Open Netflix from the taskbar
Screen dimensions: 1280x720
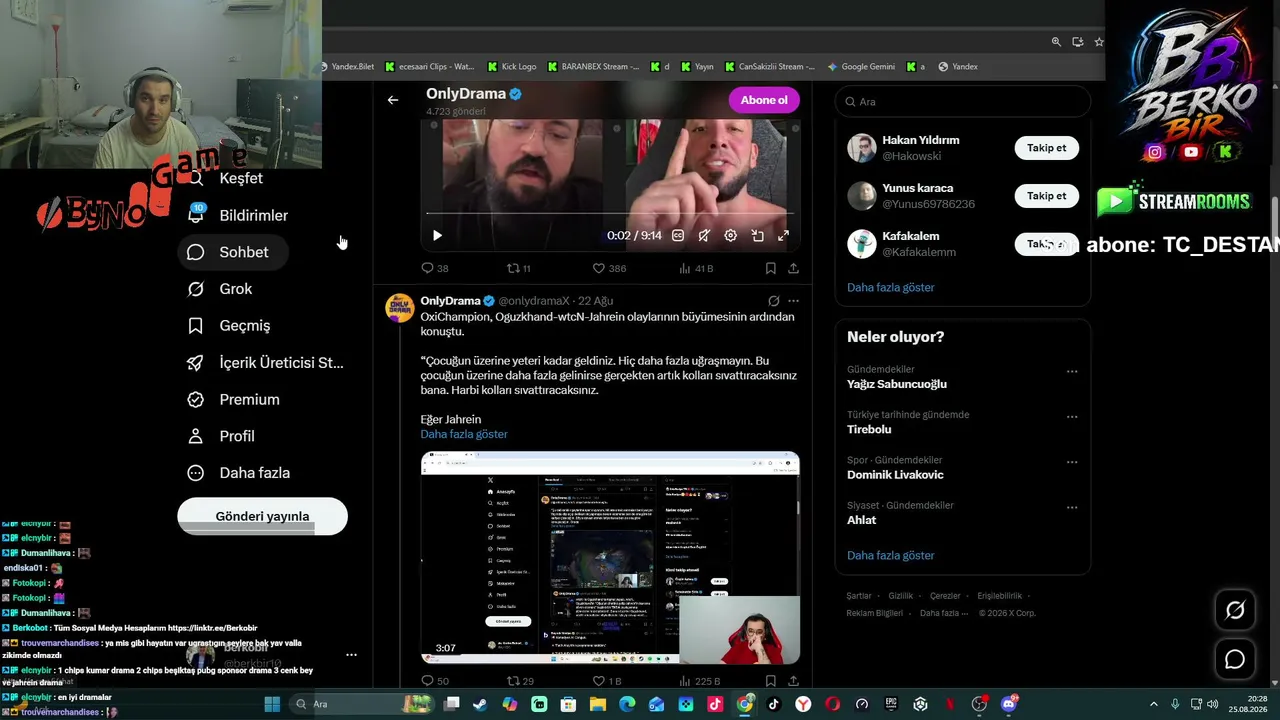point(951,704)
